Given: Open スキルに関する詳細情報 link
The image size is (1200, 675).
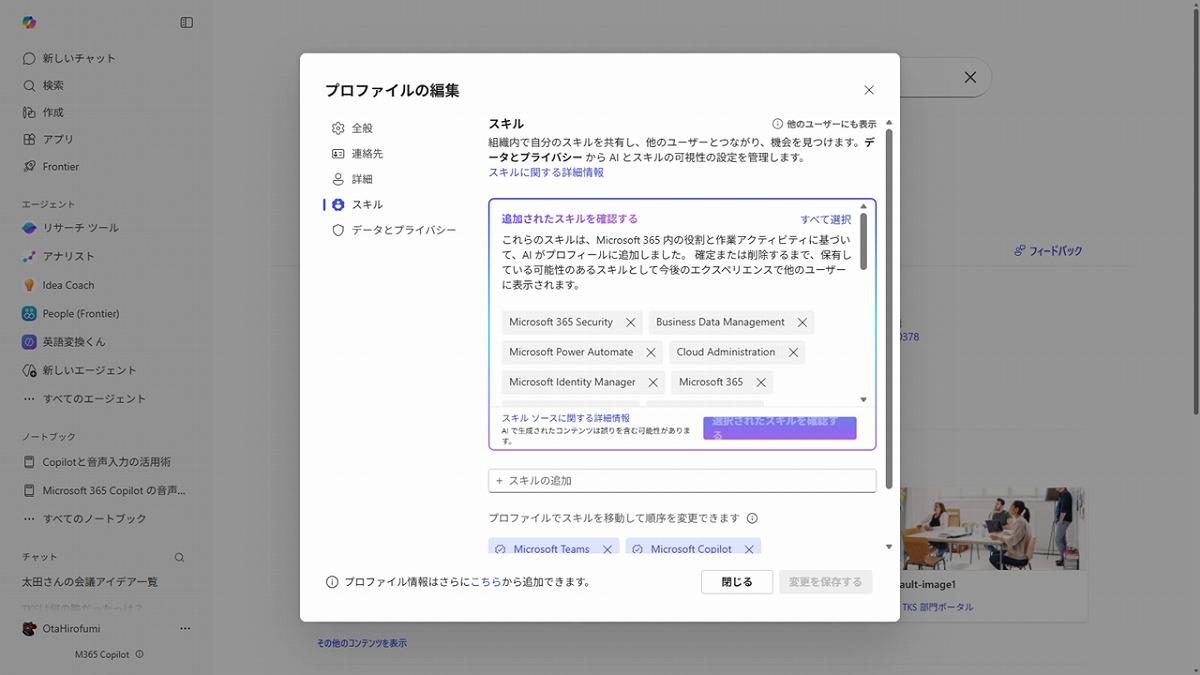Looking at the screenshot, I should tap(546, 172).
